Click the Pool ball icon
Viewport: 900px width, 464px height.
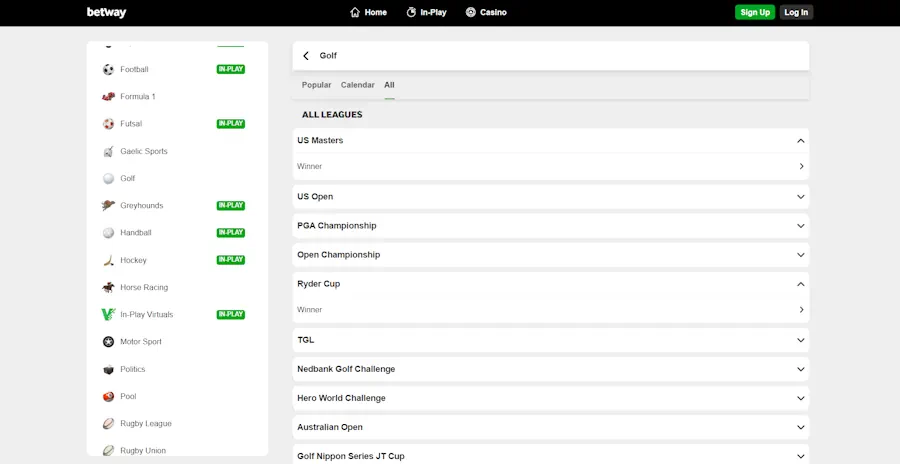click(108, 396)
